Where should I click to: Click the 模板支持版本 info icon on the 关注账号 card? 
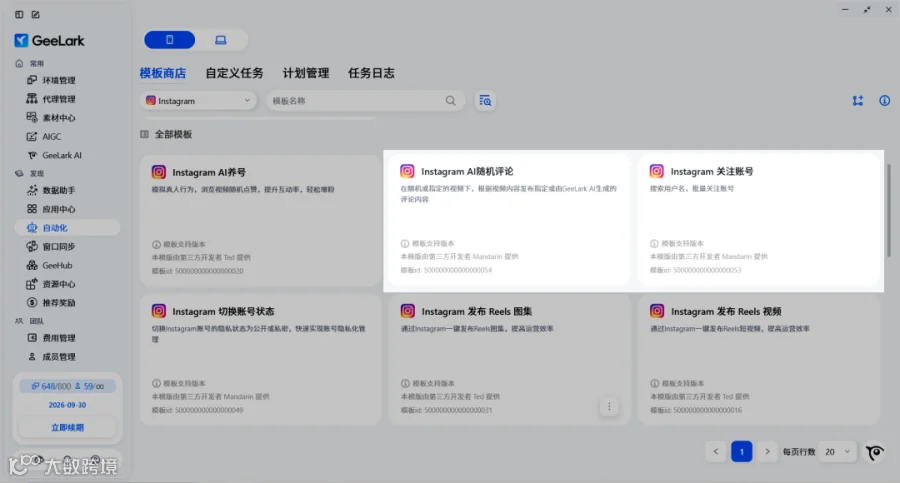coord(654,244)
